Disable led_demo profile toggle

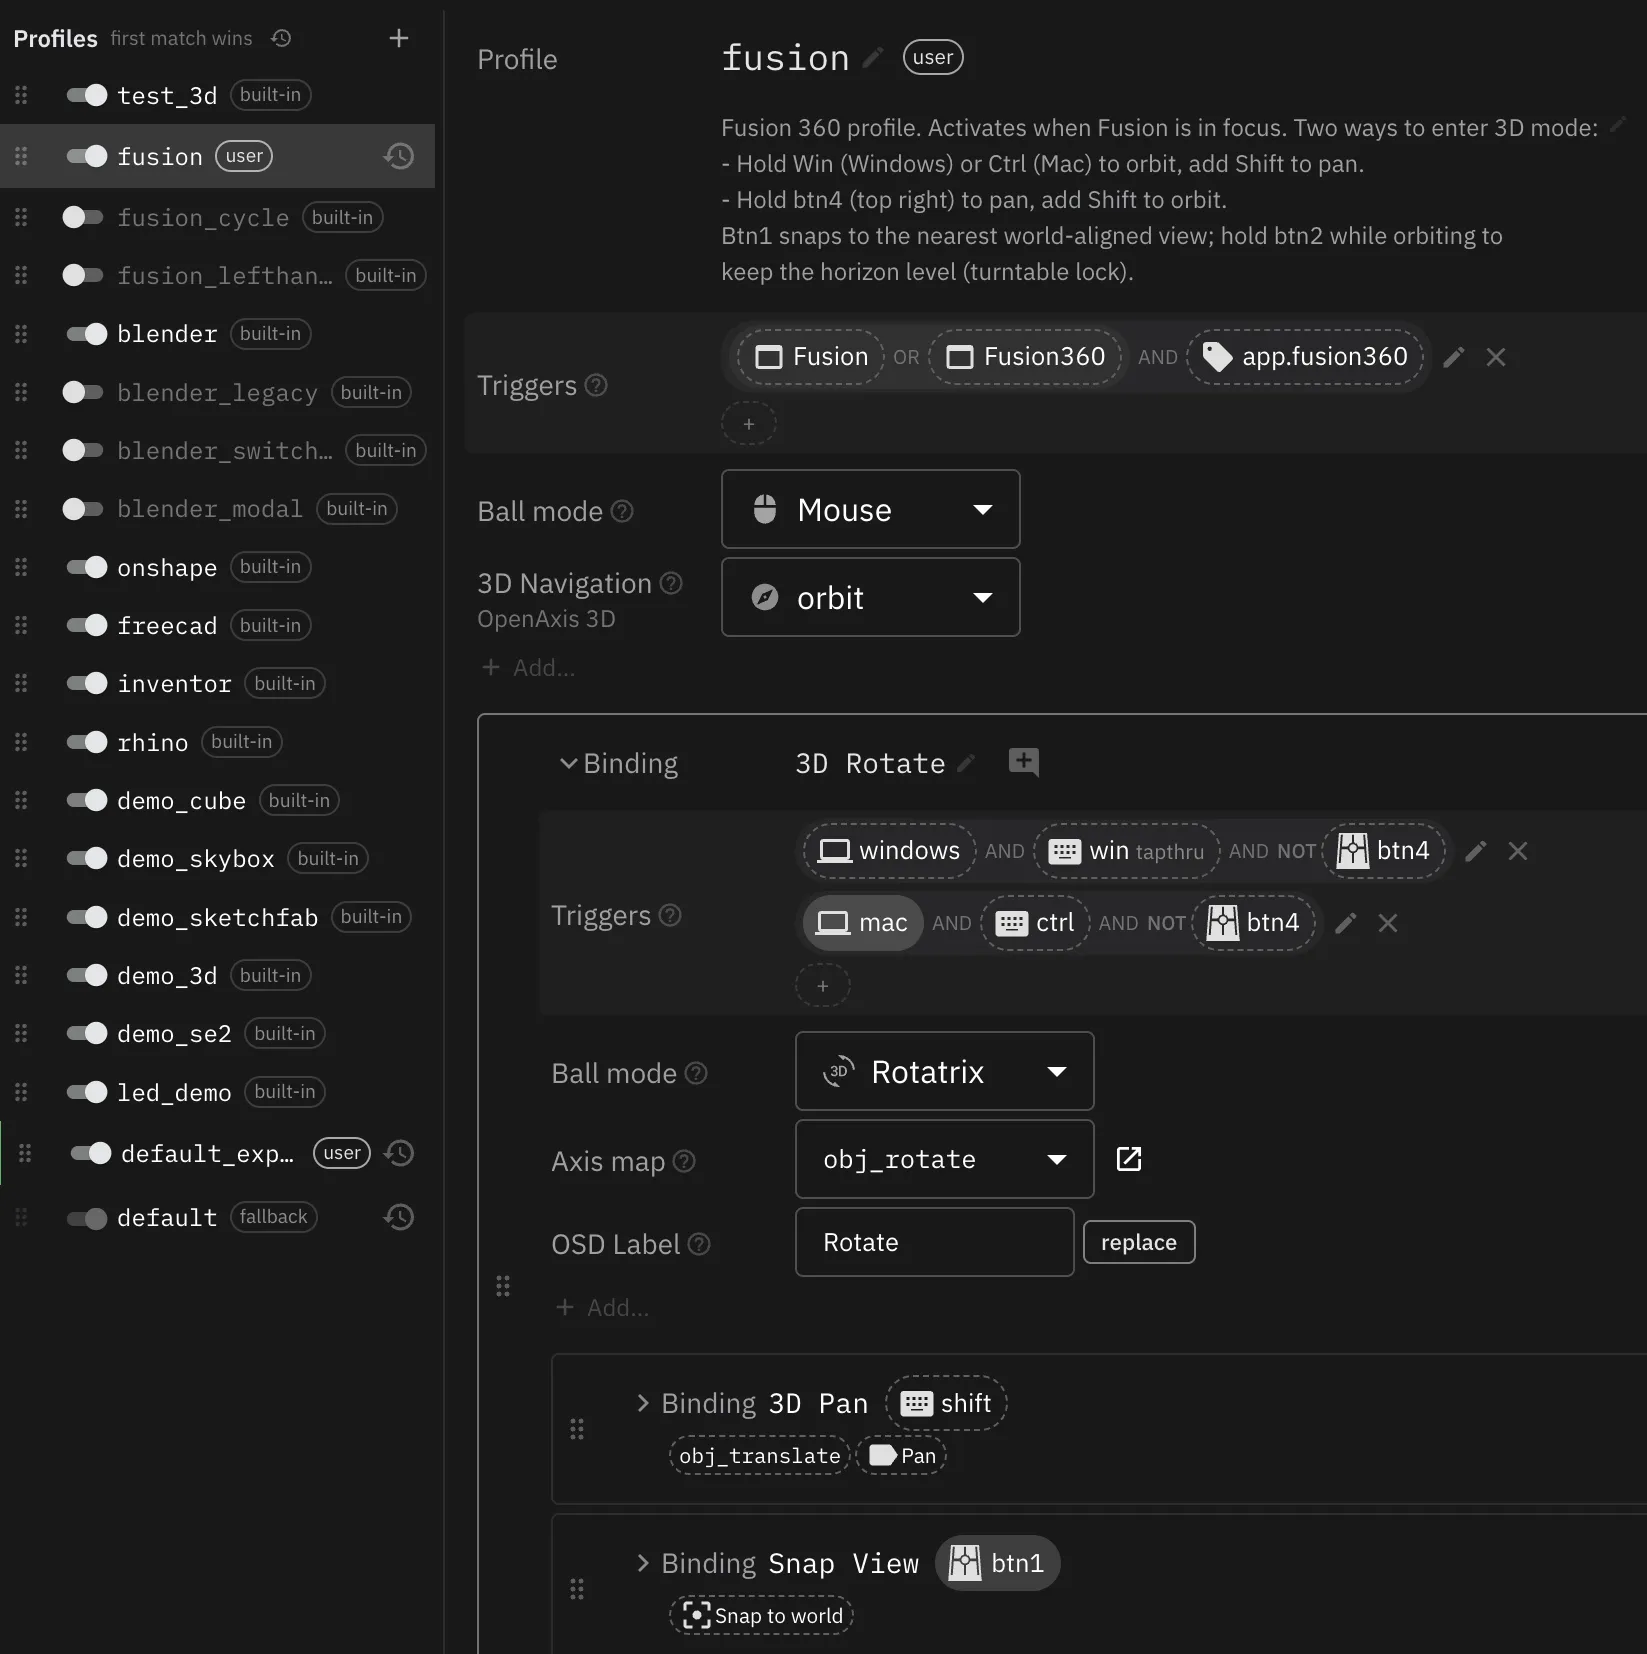[x=87, y=1092]
